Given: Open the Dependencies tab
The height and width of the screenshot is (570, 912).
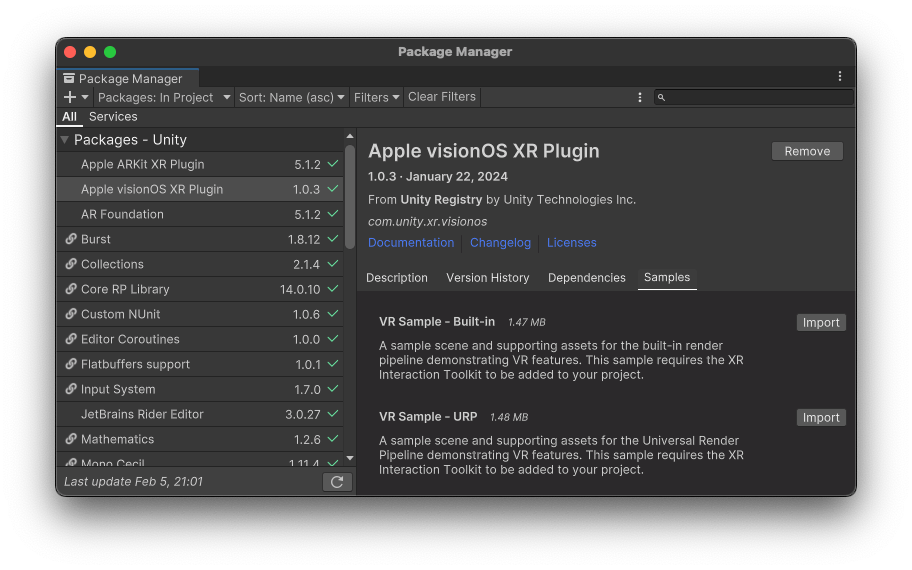Looking at the screenshot, I should [586, 278].
